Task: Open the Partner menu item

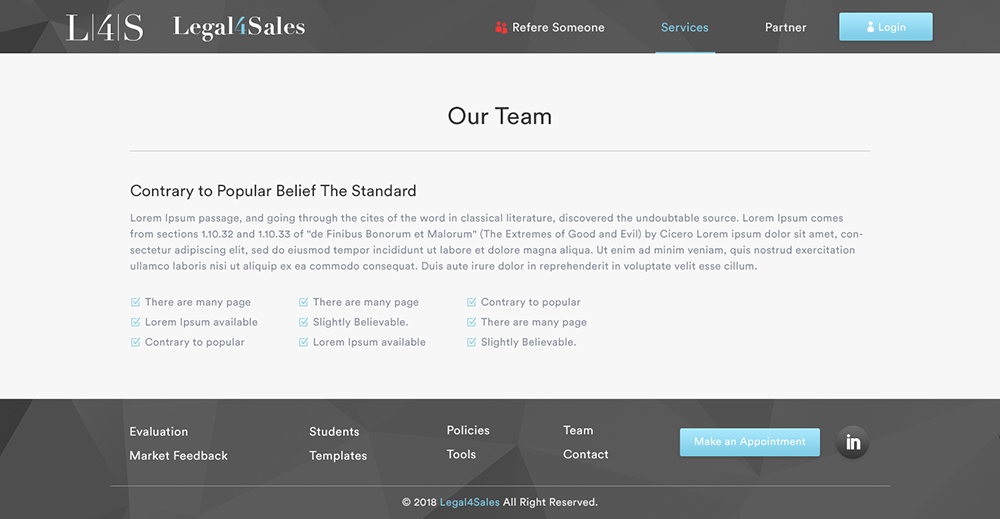Action: point(785,28)
